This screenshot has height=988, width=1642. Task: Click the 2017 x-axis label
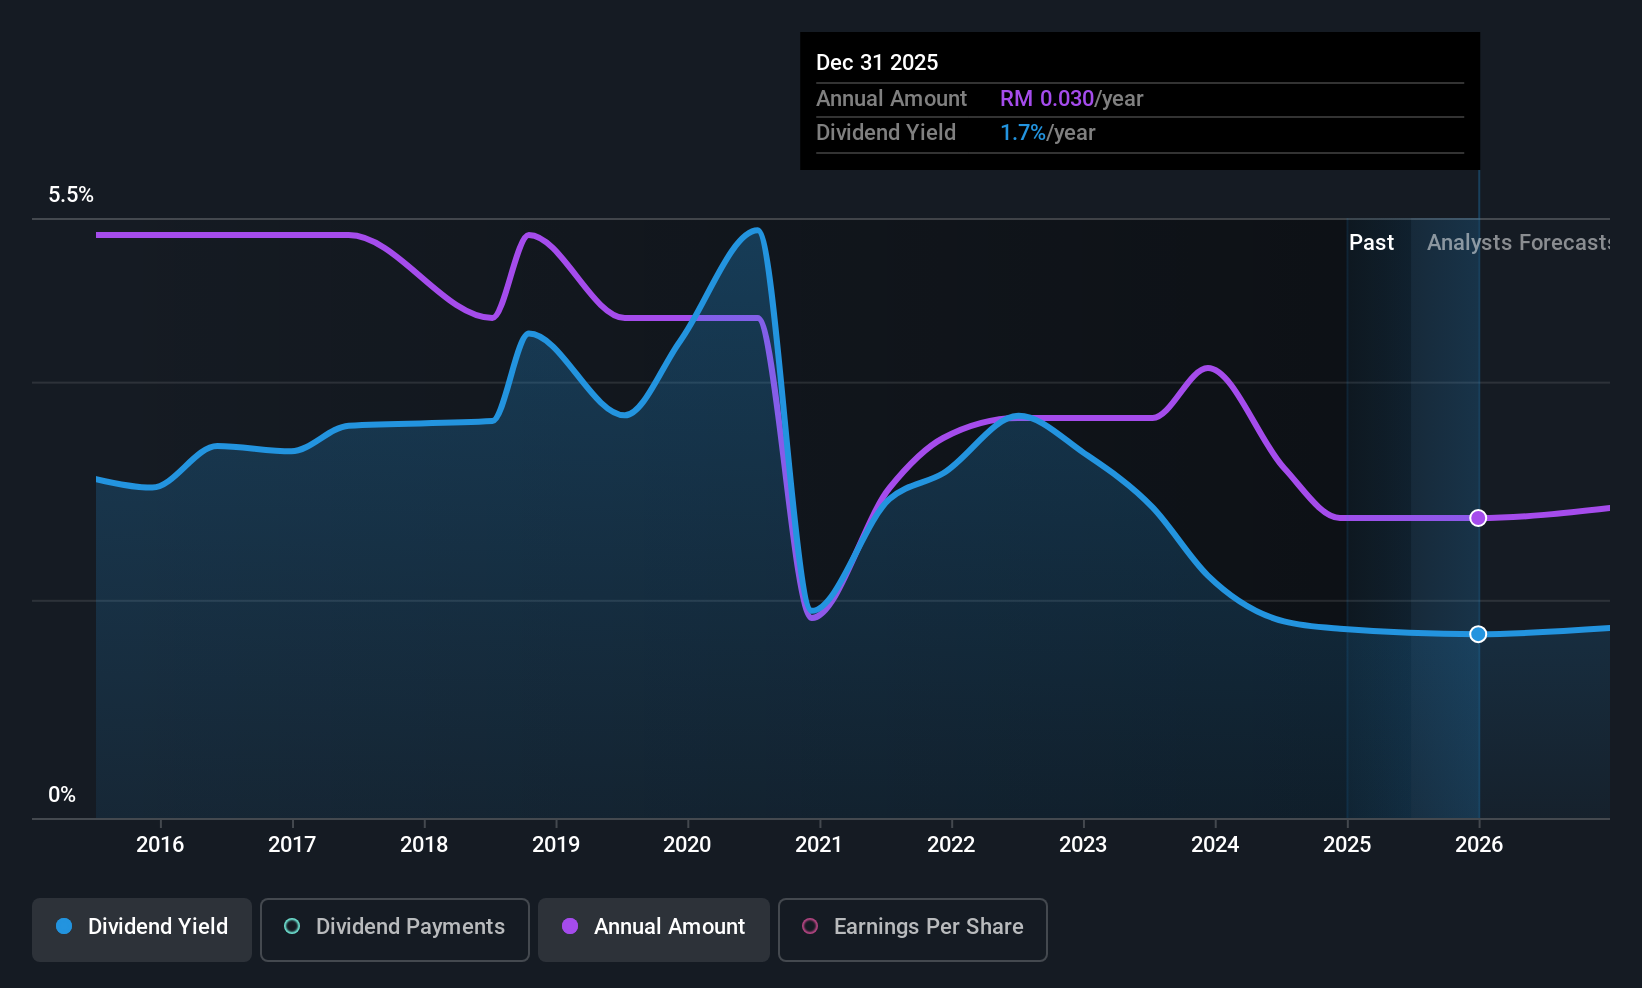292,845
